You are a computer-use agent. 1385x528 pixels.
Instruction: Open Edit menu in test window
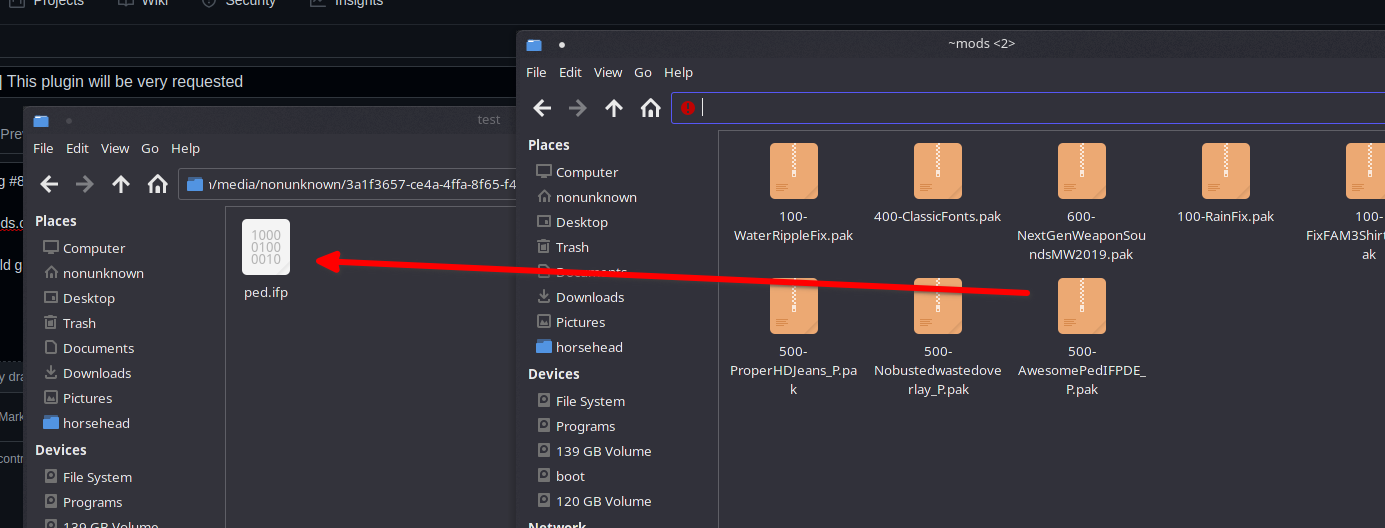pos(77,148)
